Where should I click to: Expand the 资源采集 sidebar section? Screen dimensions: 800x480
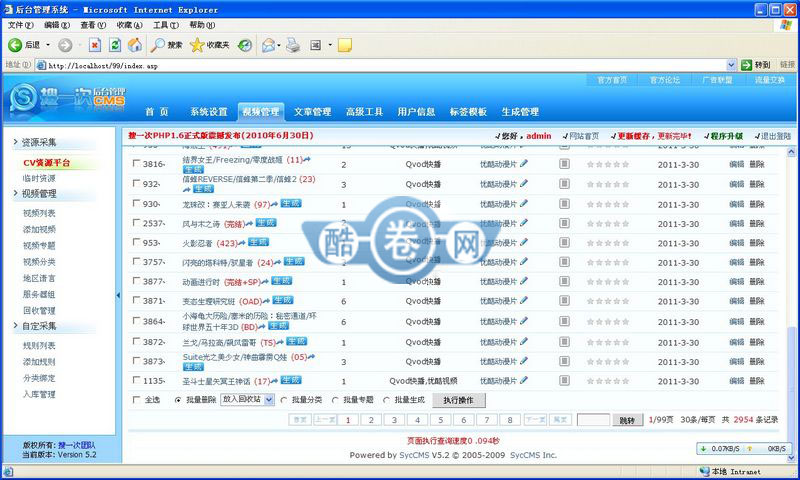click(x=38, y=142)
